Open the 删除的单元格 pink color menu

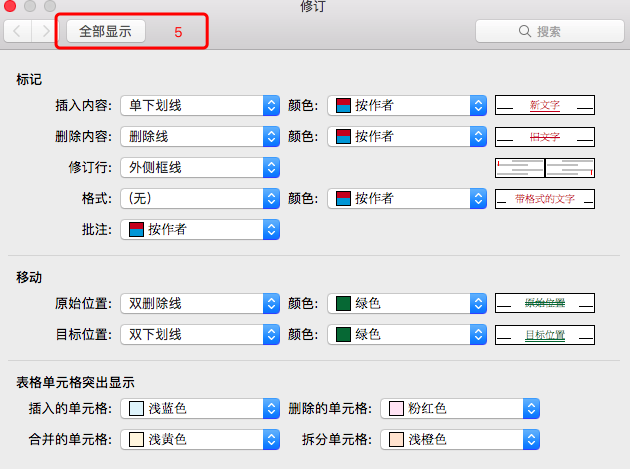[460, 408]
